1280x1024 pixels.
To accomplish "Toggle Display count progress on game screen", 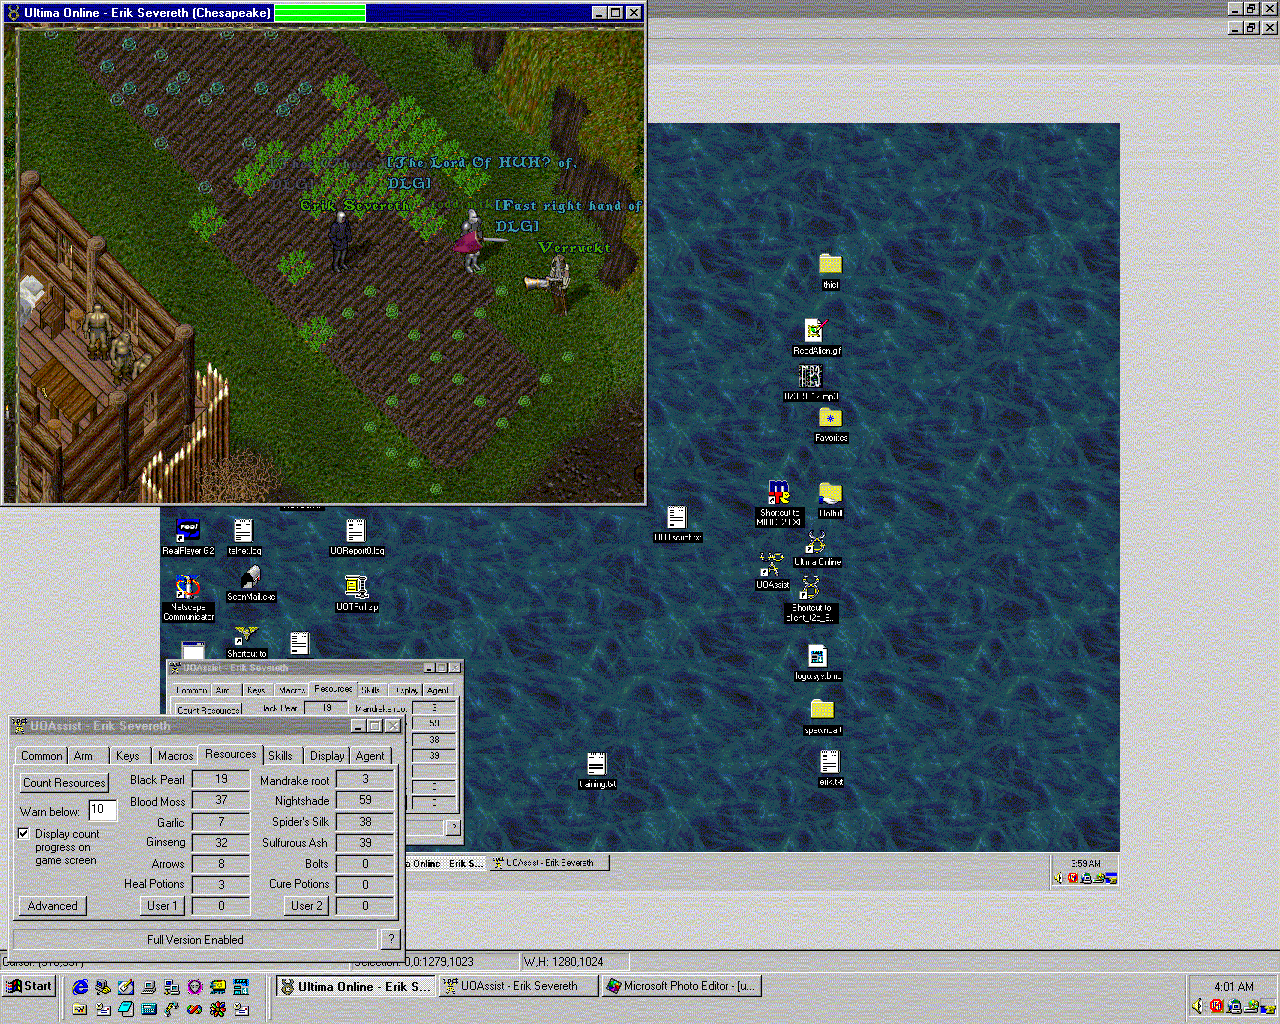I will point(24,833).
